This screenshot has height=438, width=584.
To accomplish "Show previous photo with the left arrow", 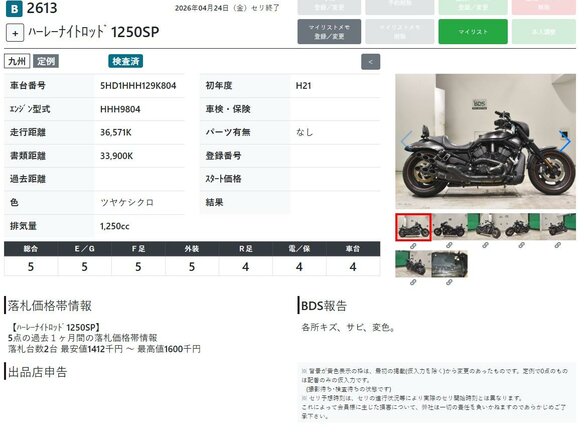I will tap(406, 142).
